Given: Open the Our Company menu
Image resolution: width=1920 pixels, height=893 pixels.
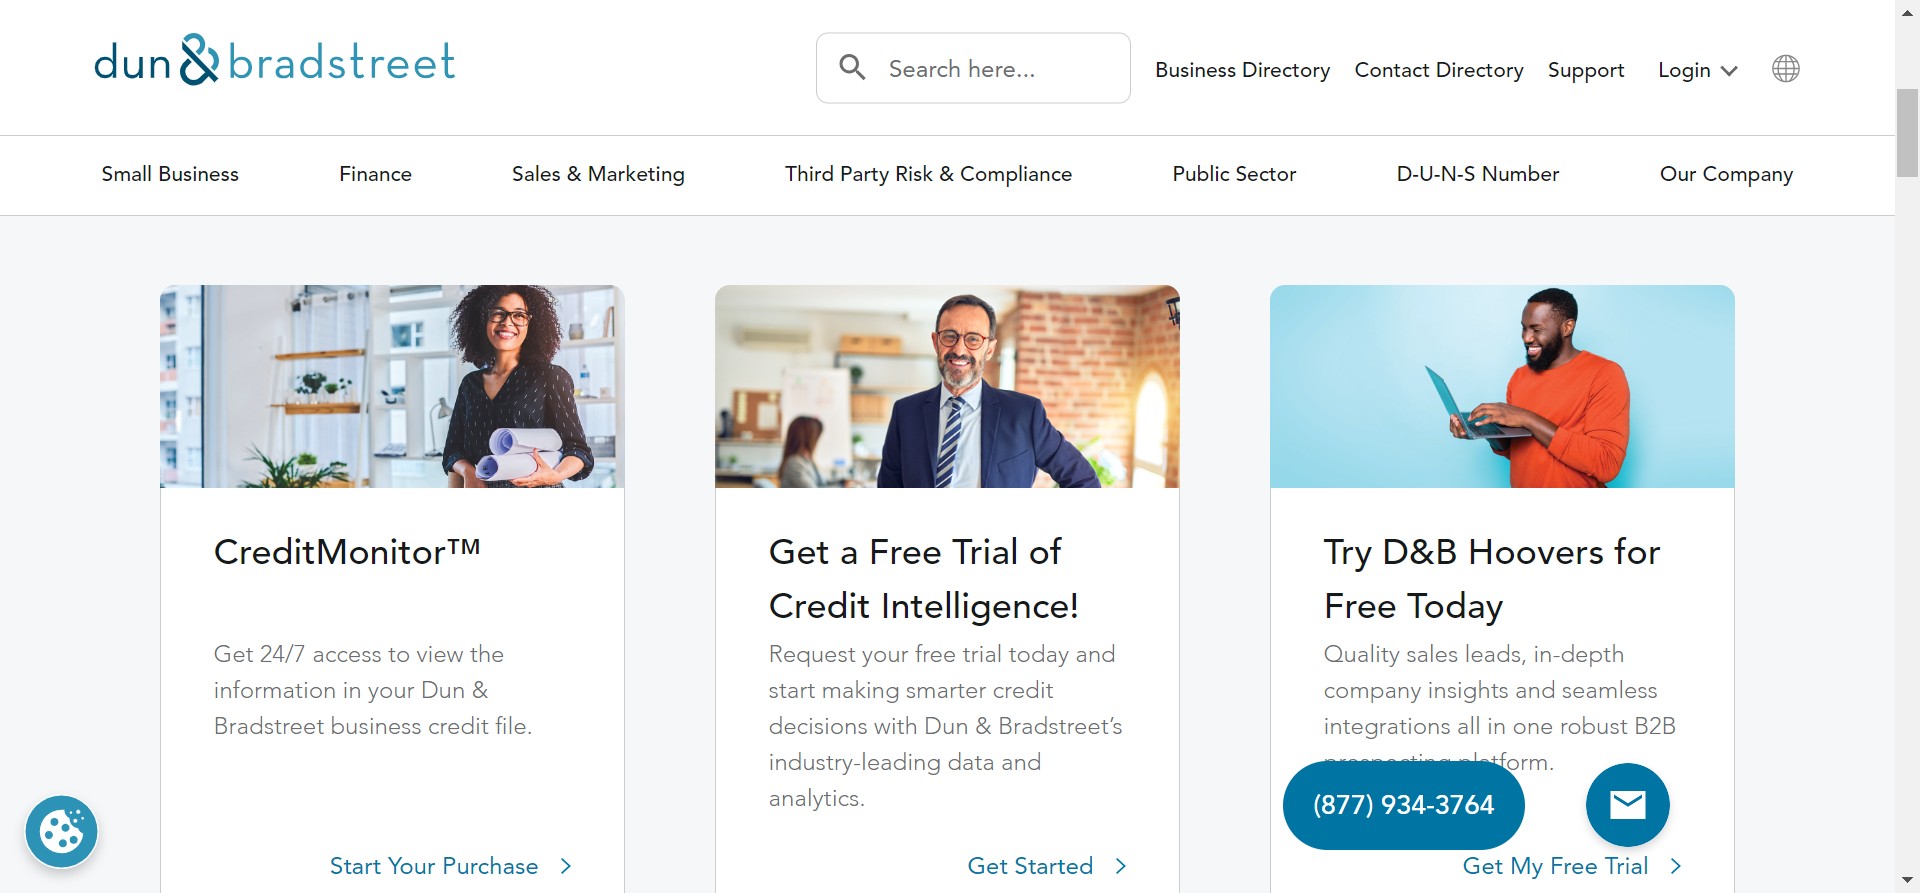Looking at the screenshot, I should (x=1726, y=174).
